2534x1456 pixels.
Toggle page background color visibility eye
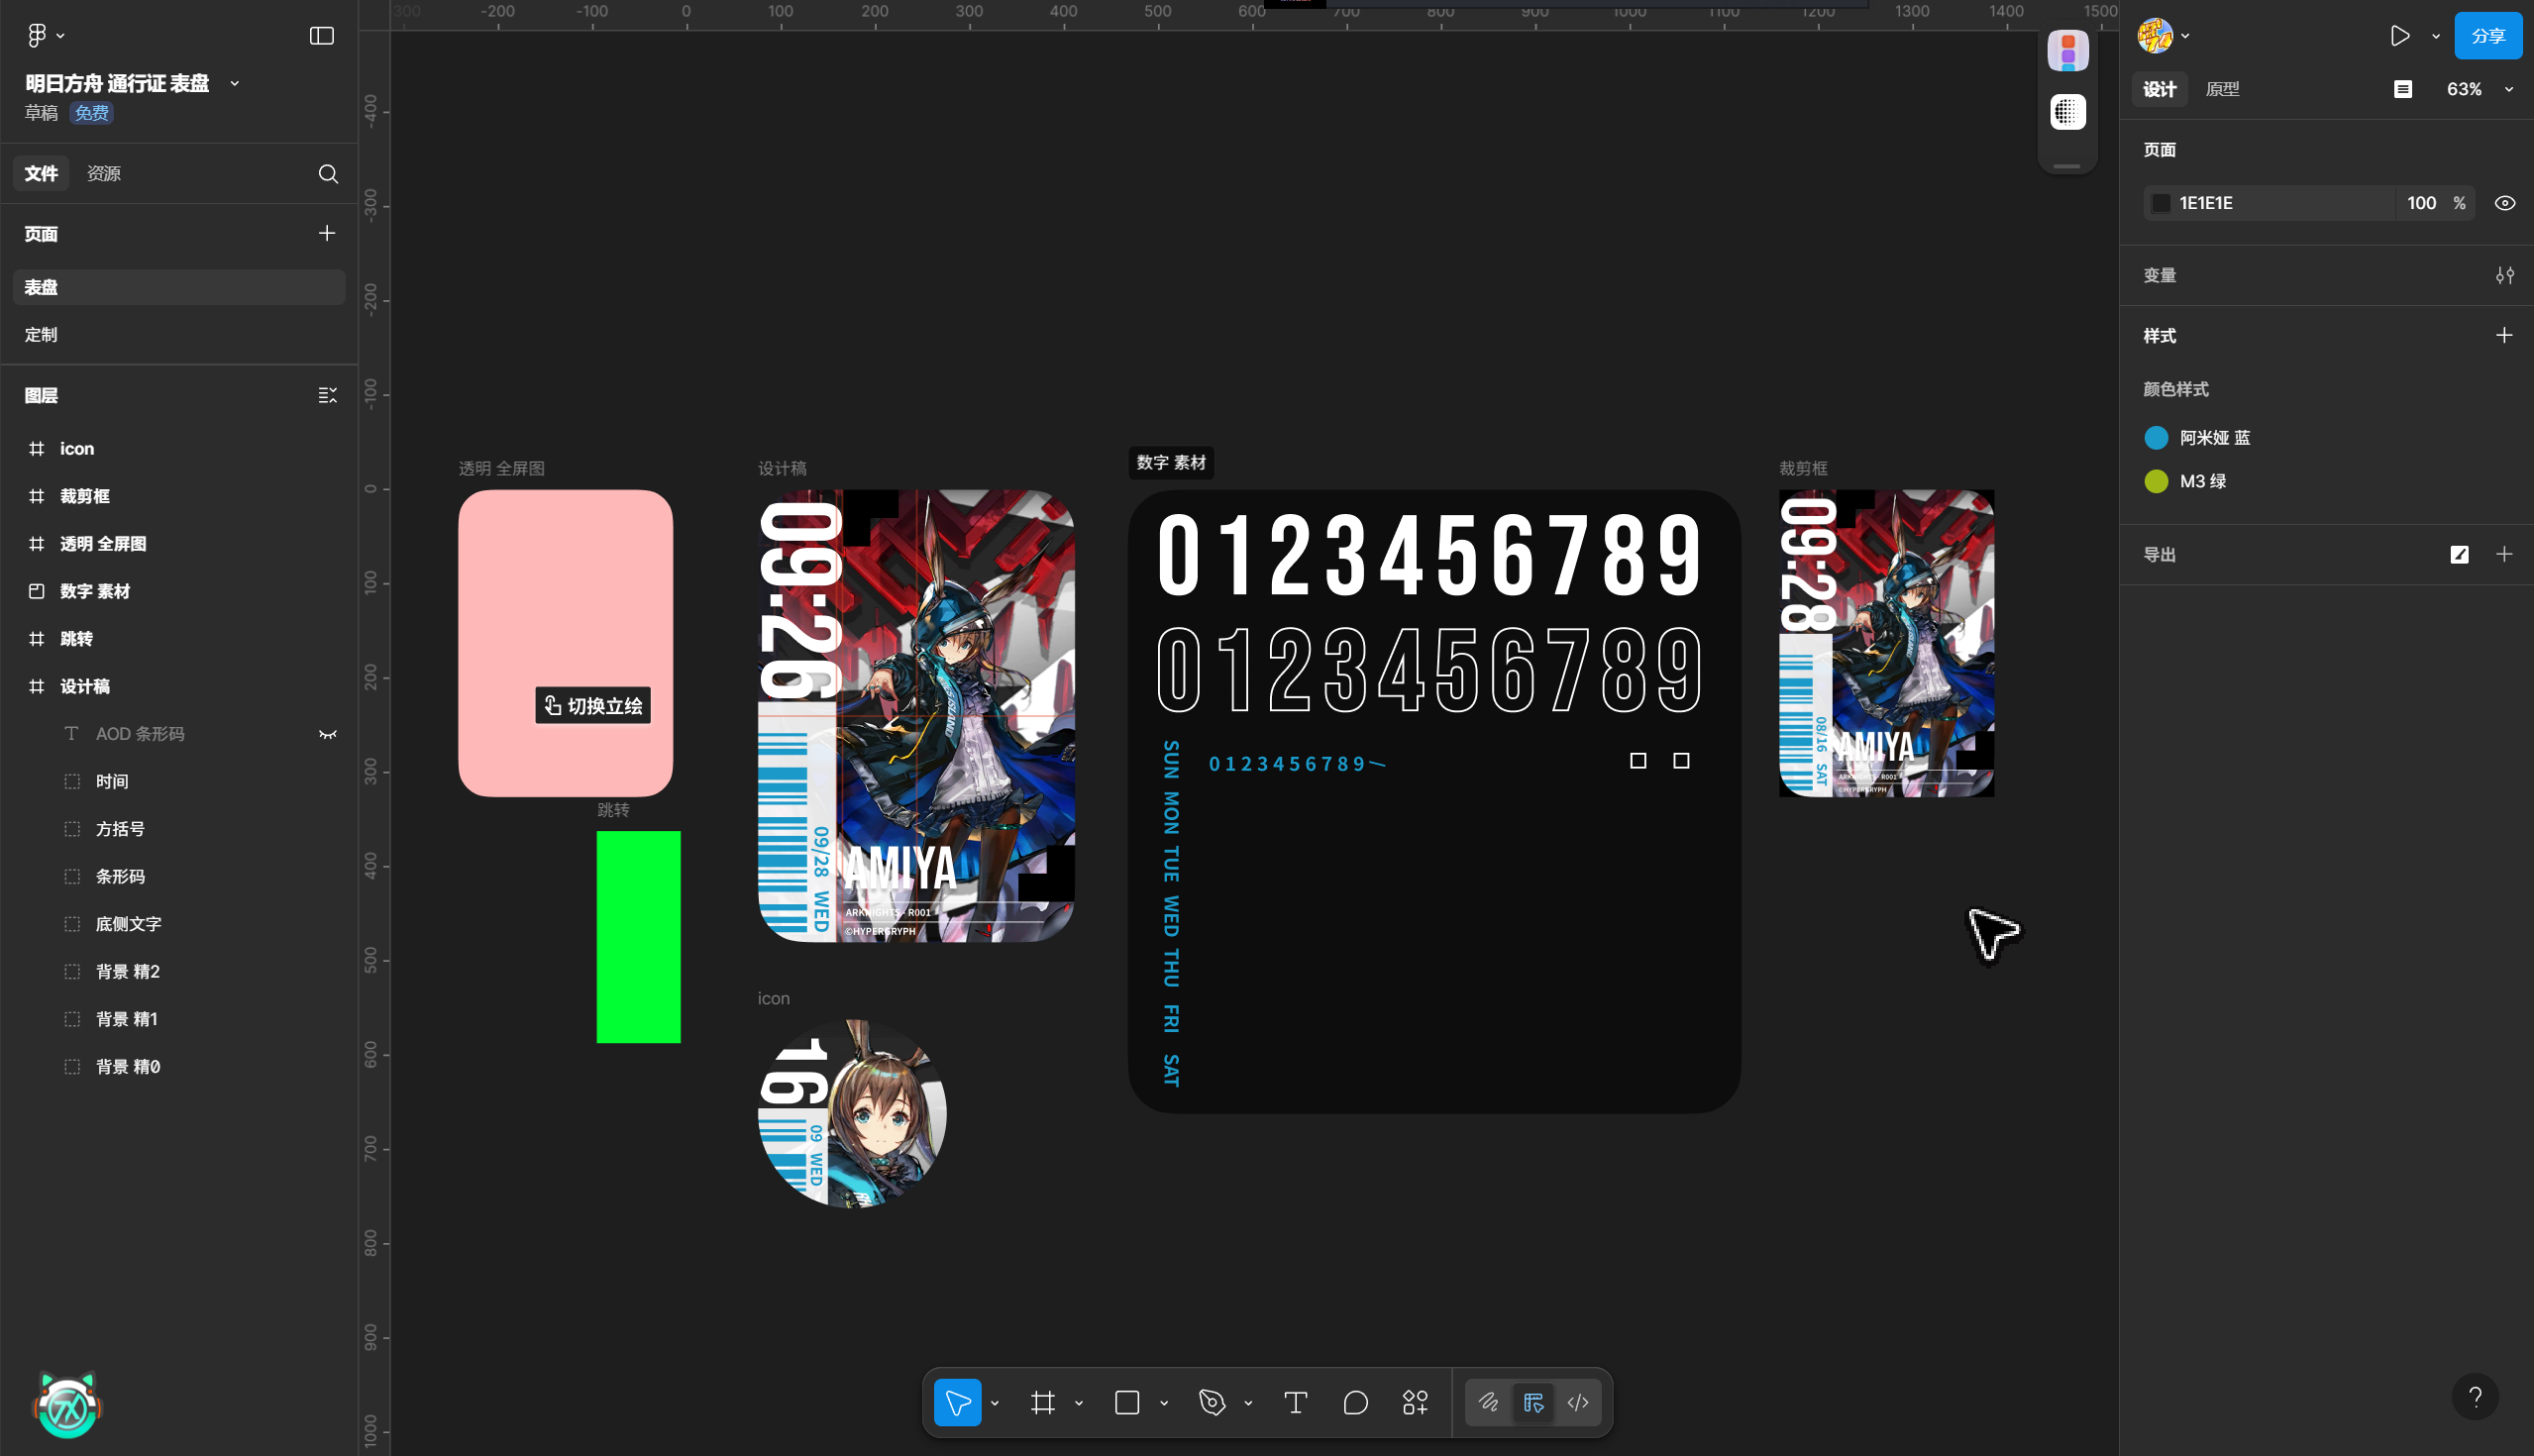pyautogui.click(x=2504, y=203)
